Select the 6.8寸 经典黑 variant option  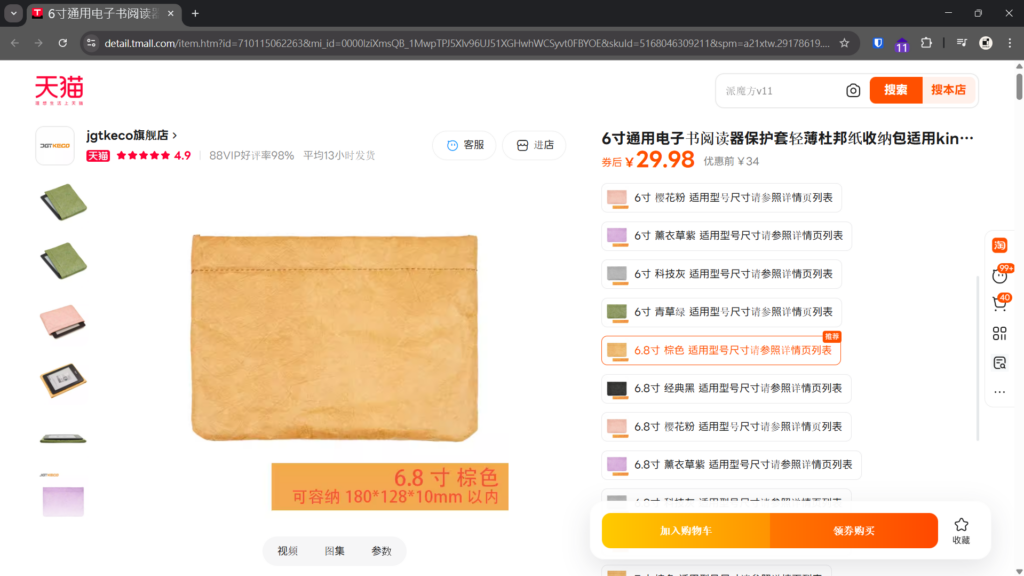[x=725, y=388]
